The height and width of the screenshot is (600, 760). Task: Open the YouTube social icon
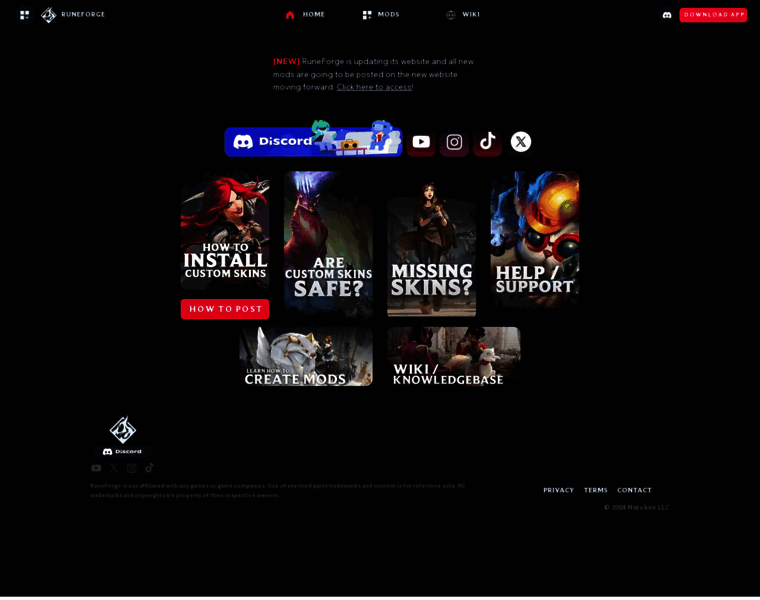tap(421, 142)
